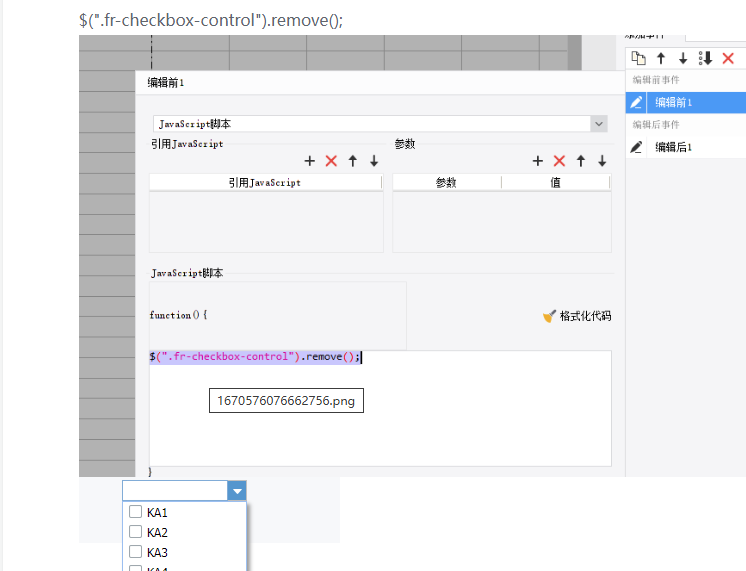The image size is (746, 571).
Task: Click the 值 column header
Action: coord(555,182)
